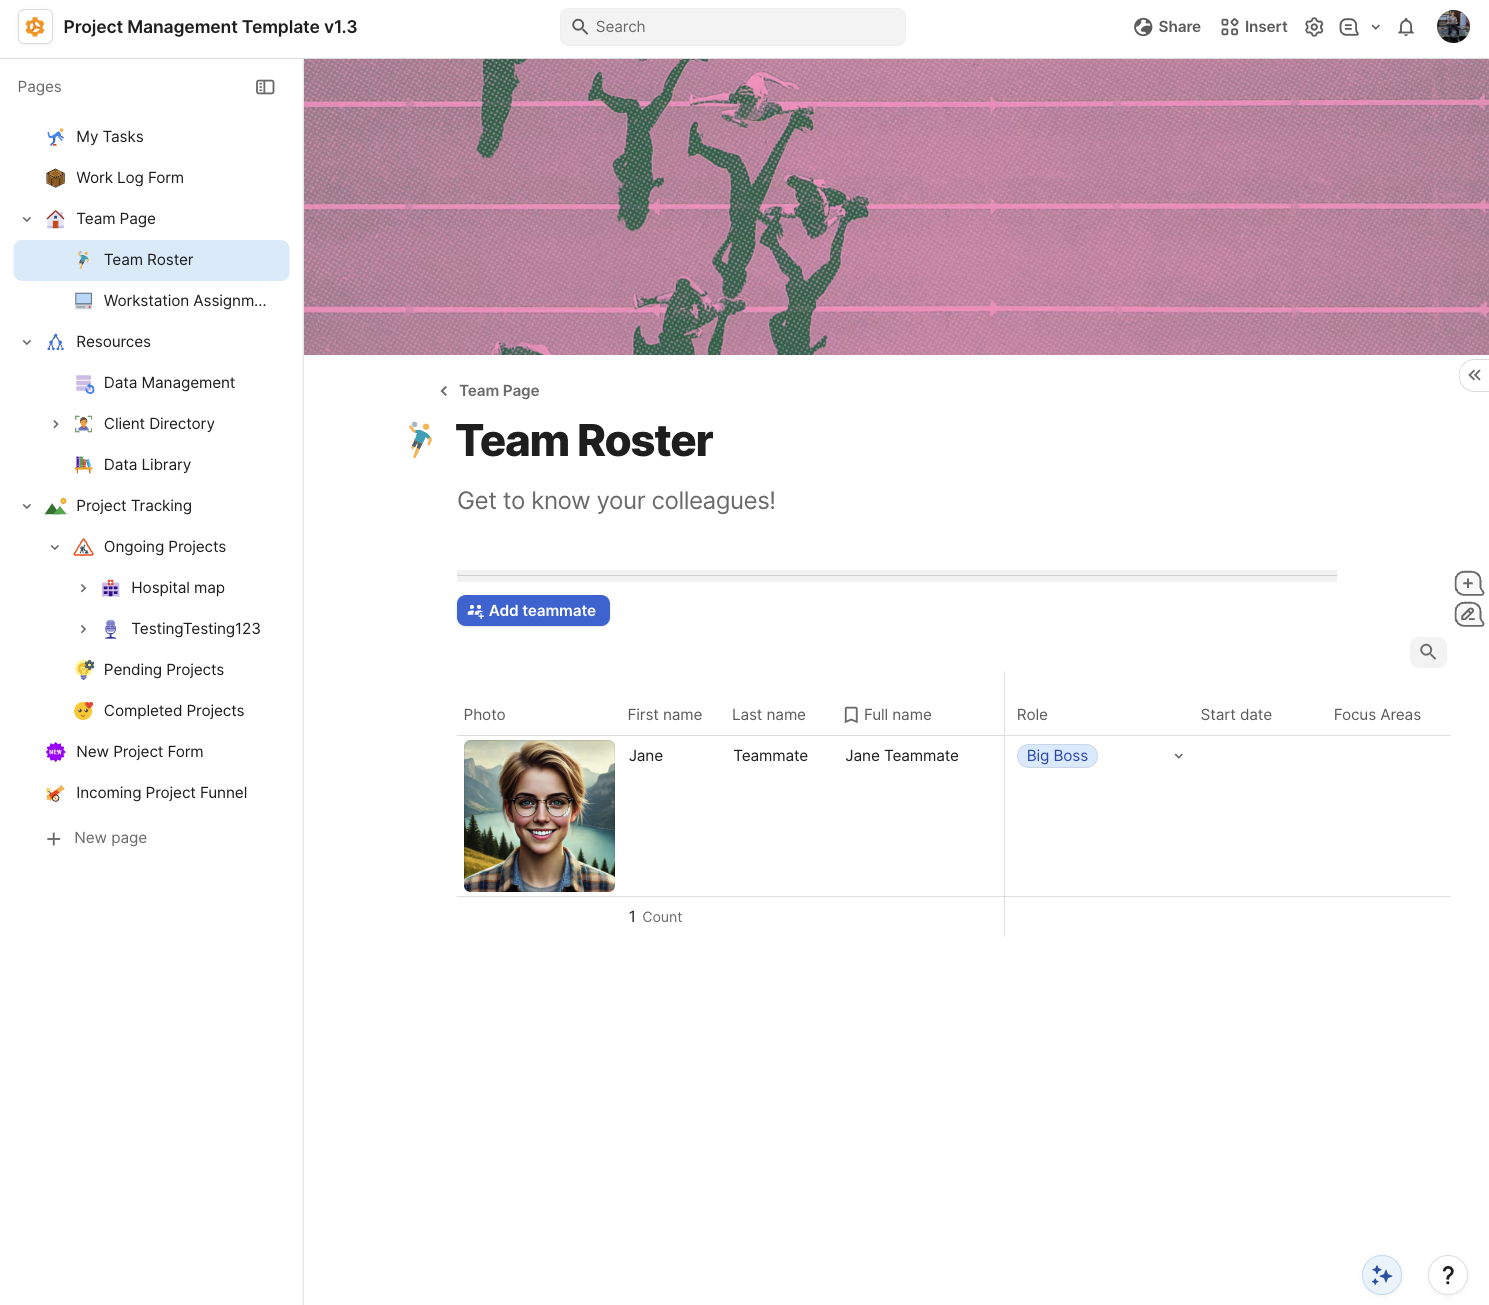Click the comments icon in top bar
Screen dimensions: 1489x1305
(1349, 27)
